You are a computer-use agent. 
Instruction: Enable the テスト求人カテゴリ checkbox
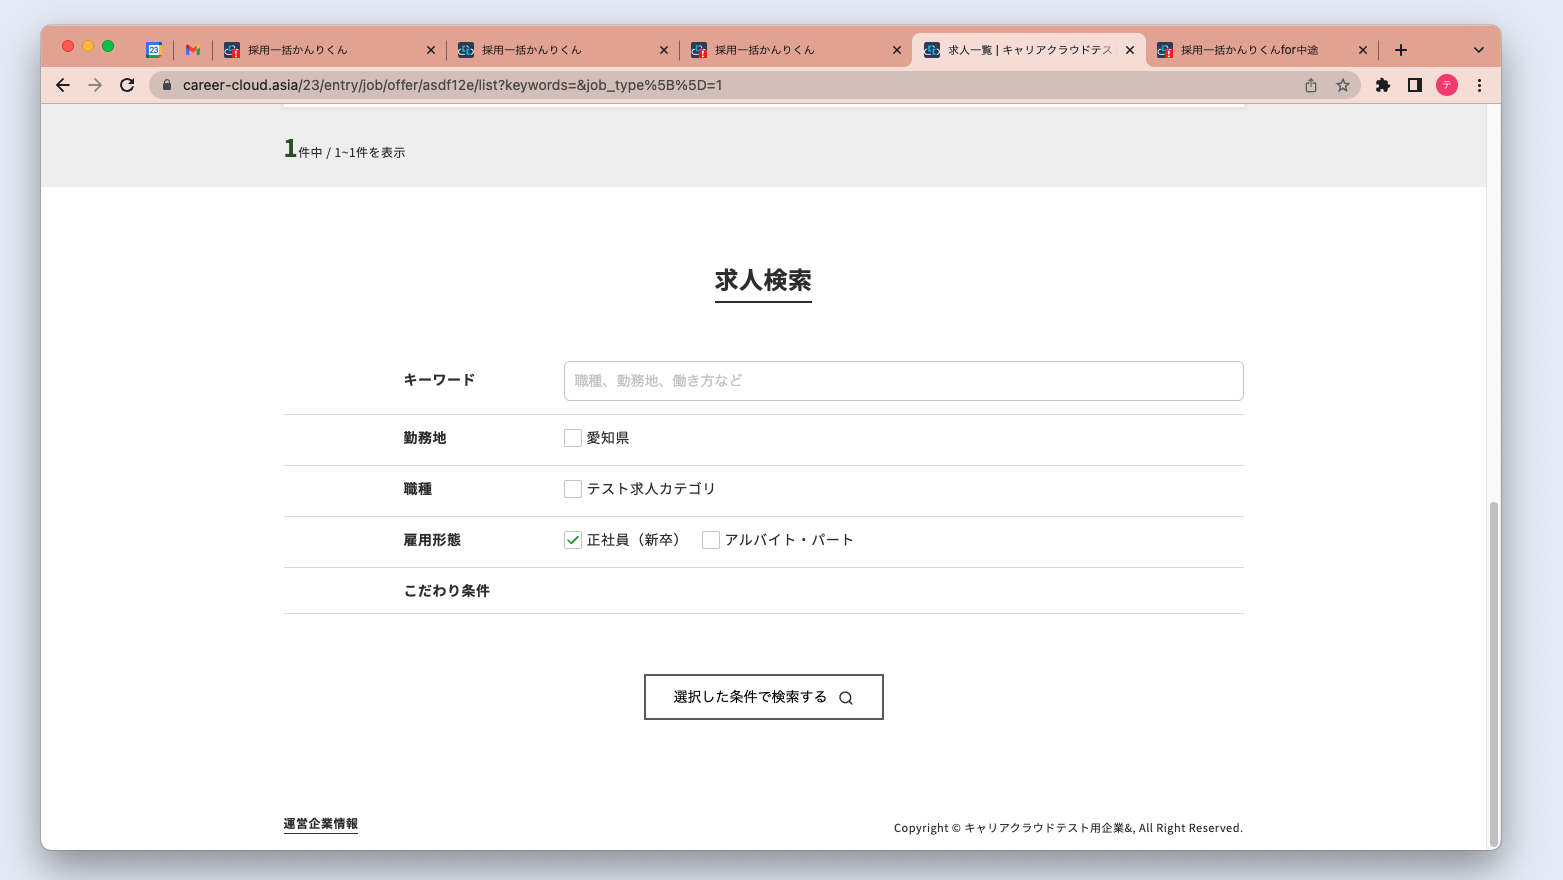(x=572, y=488)
